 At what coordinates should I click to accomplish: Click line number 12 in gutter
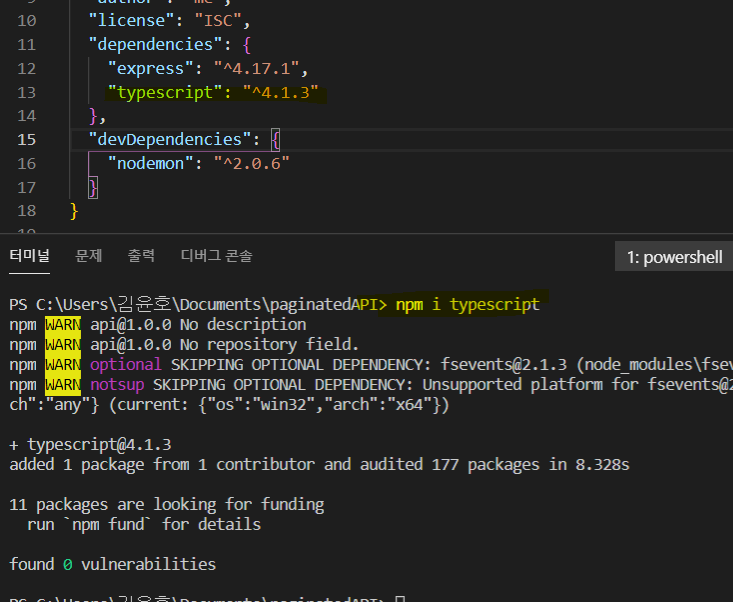(27, 69)
